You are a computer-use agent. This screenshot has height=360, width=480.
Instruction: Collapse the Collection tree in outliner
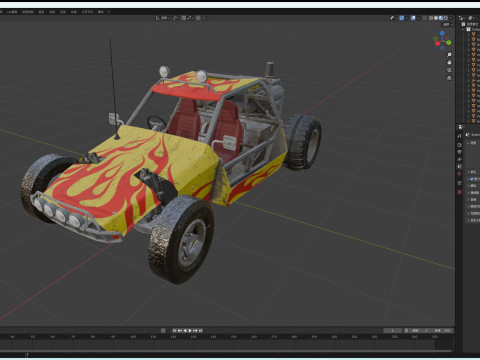pos(464,29)
